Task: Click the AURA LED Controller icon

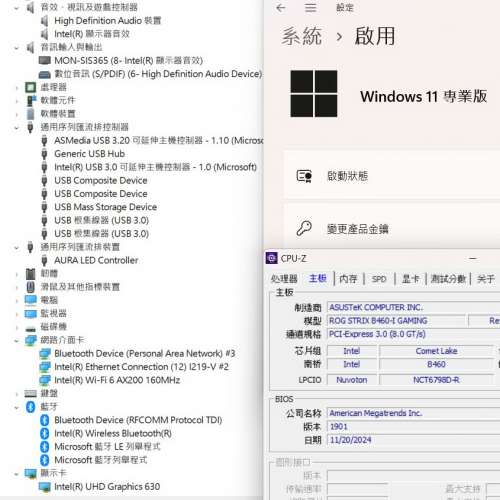Action: [44, 260]
